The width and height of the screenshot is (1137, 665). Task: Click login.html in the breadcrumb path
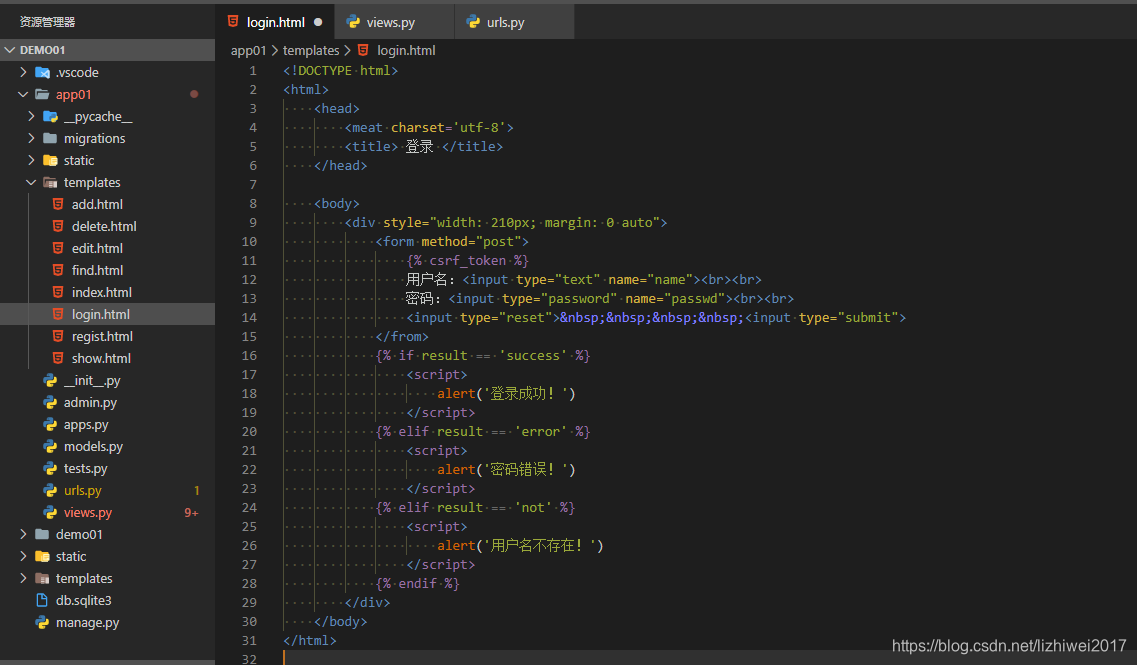(406, 50)
